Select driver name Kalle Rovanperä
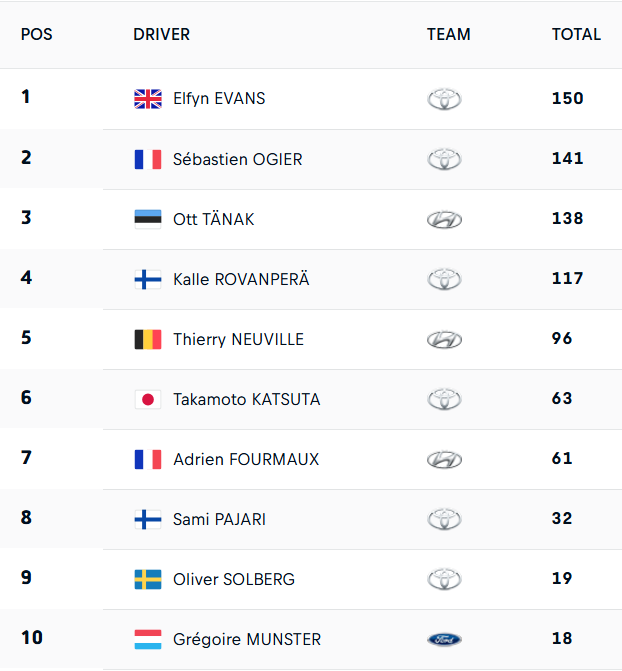 pyautogui.click(x=241, y=279)
